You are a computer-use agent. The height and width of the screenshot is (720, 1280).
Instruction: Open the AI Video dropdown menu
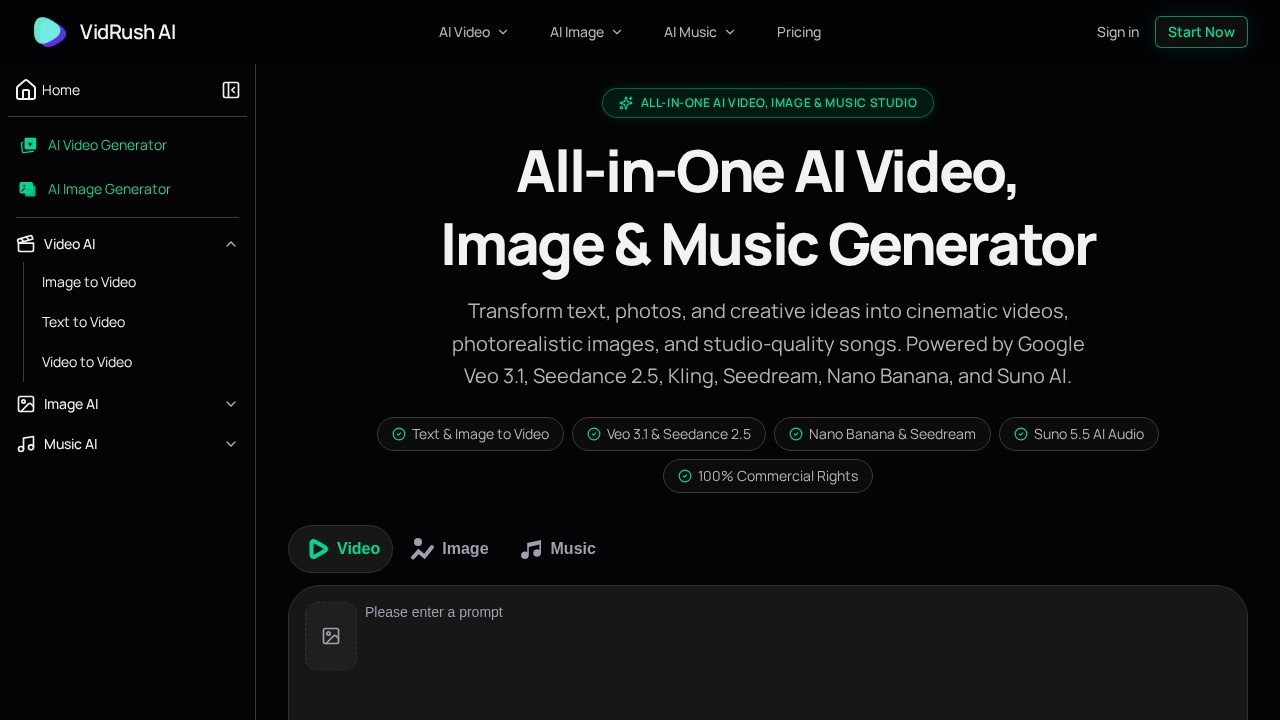point(474,32)
